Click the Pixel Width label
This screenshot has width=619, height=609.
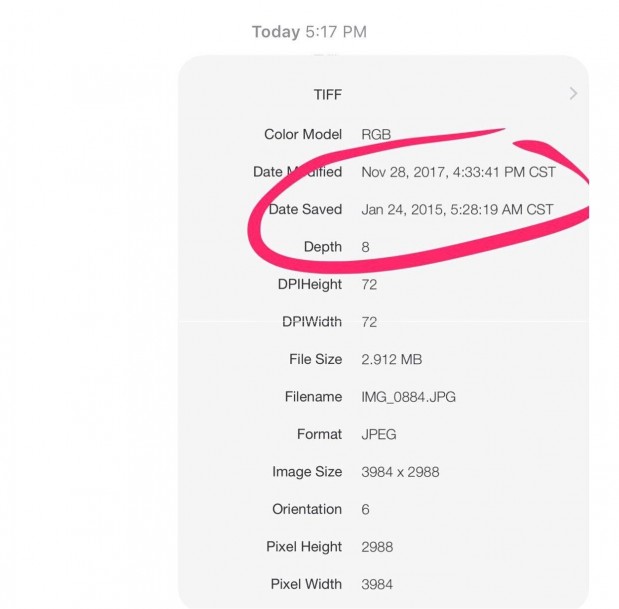pyautogui.click(x=306, y=584)
